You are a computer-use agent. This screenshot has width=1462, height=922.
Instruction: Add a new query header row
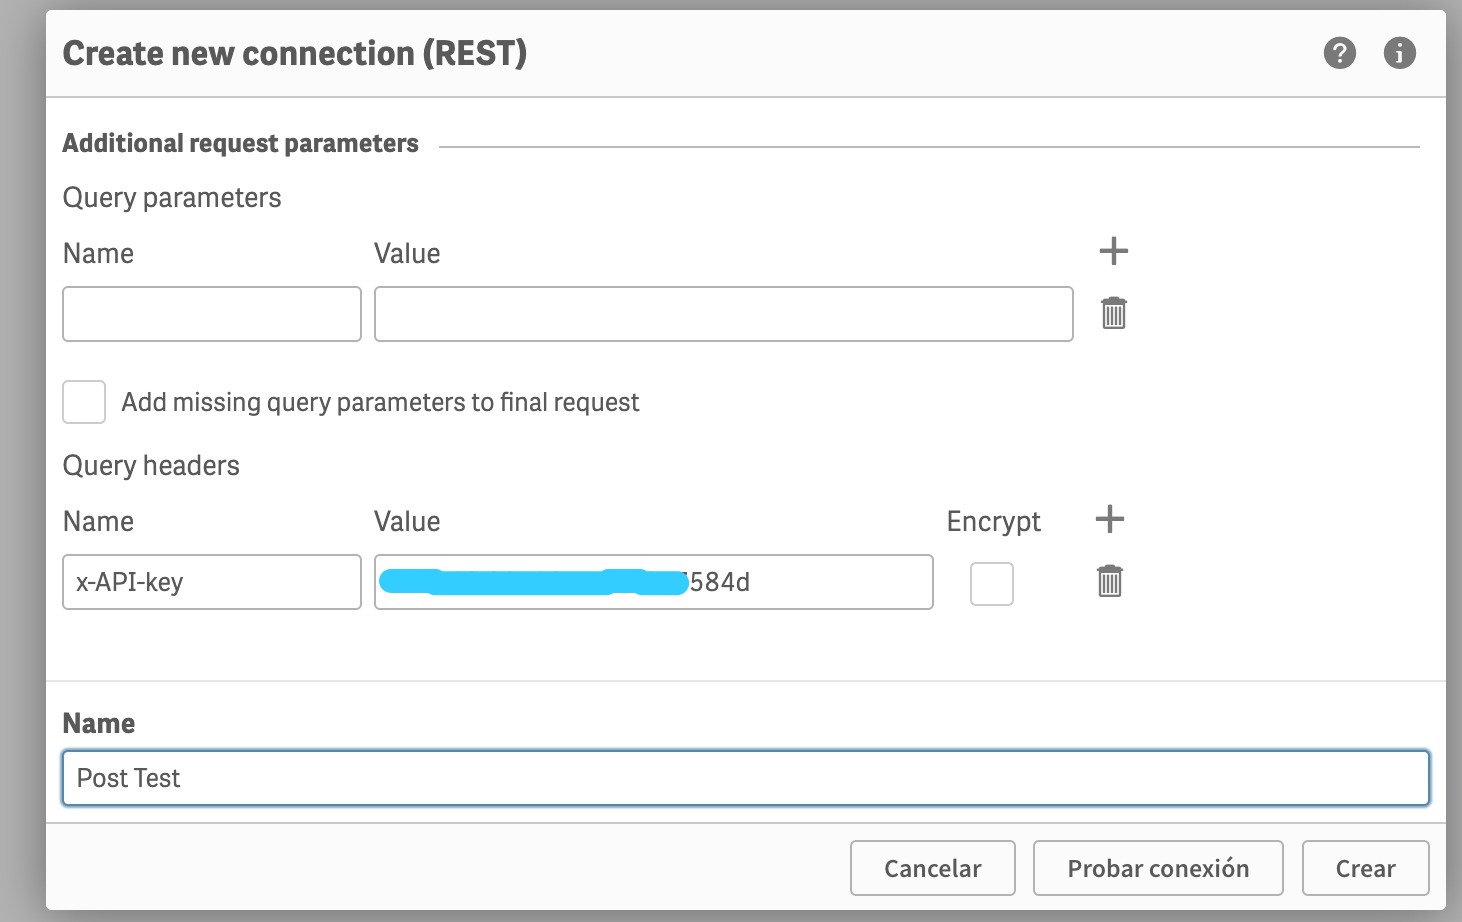(x=1109, y=519)
